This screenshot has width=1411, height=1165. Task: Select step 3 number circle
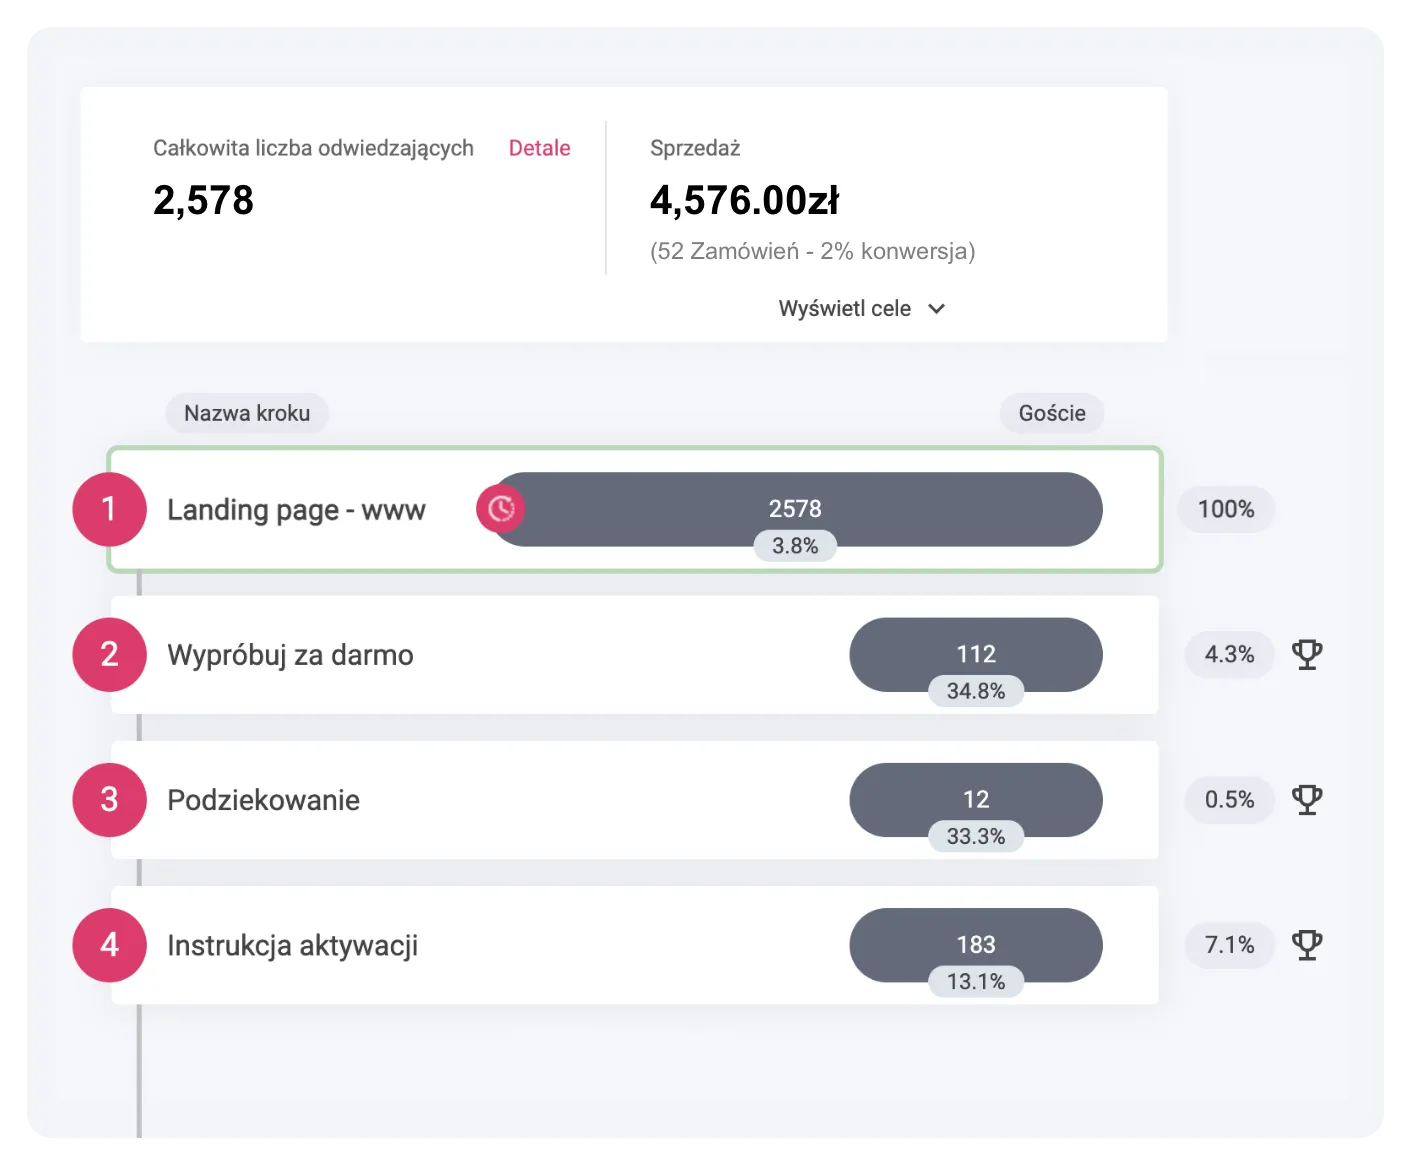pyautogui.click(x=110, y=800)
